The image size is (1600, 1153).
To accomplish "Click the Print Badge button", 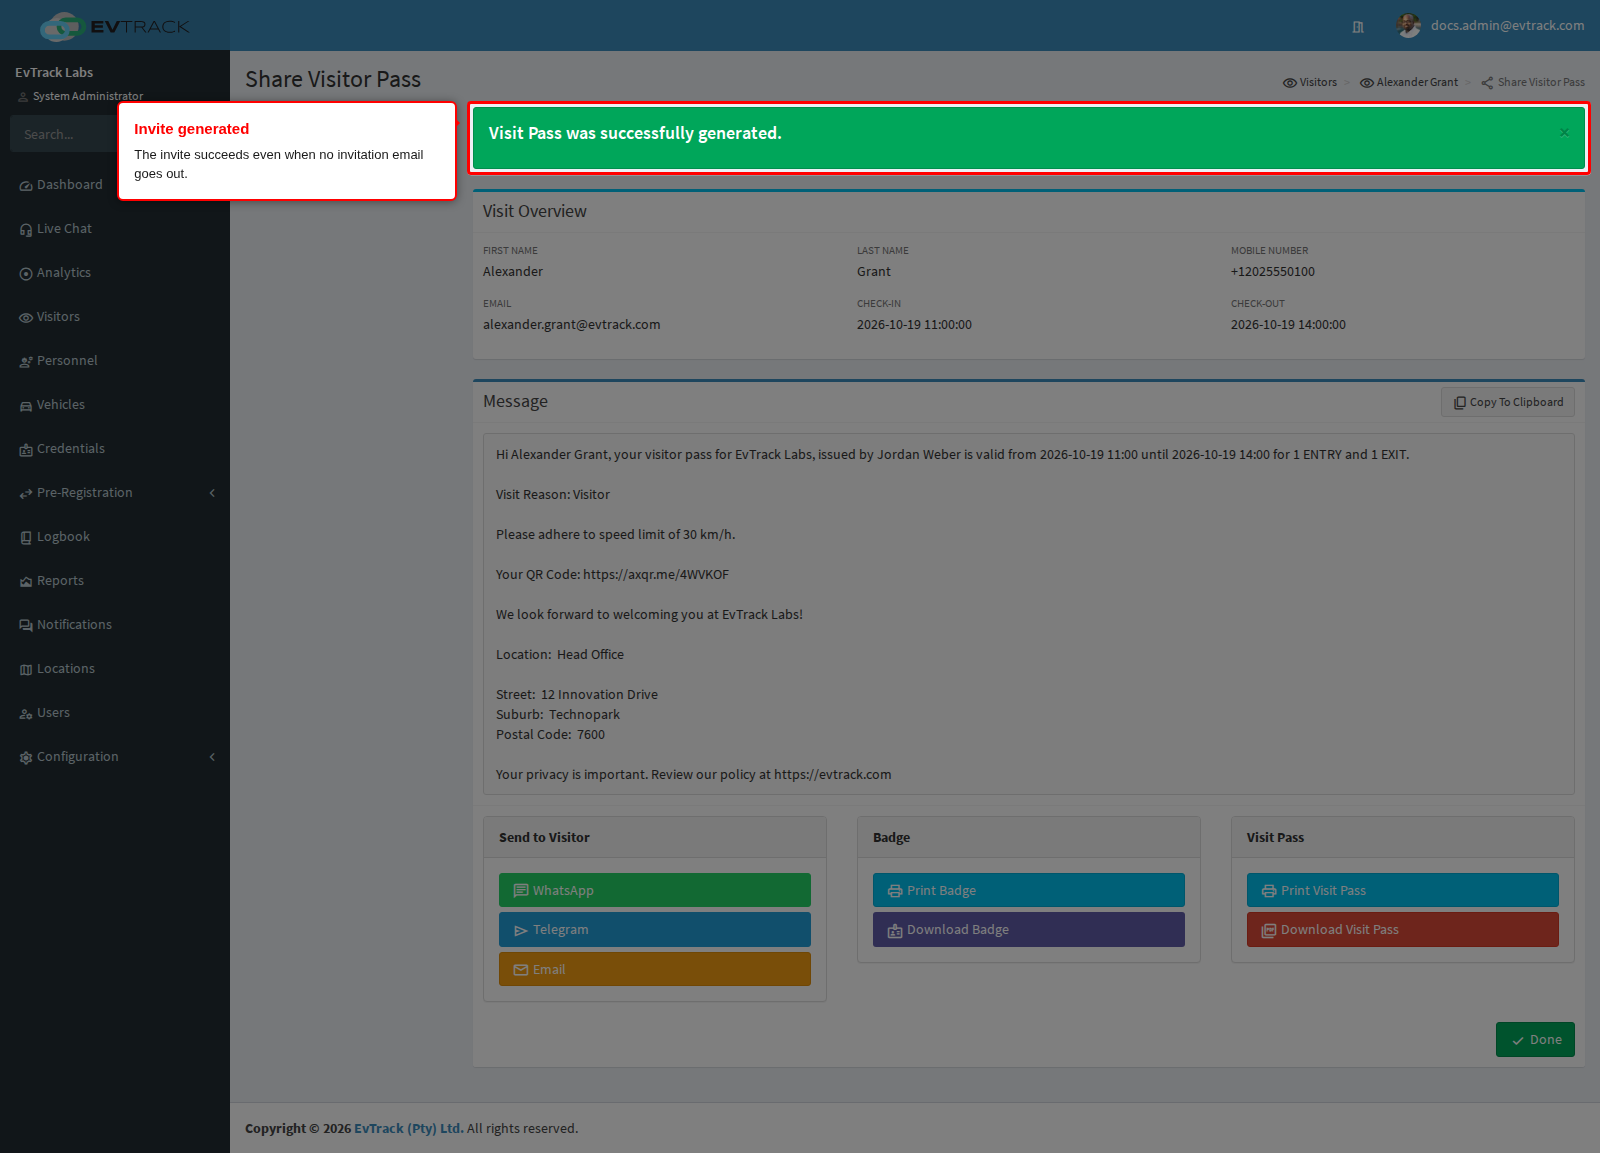I will (1029, 890).
